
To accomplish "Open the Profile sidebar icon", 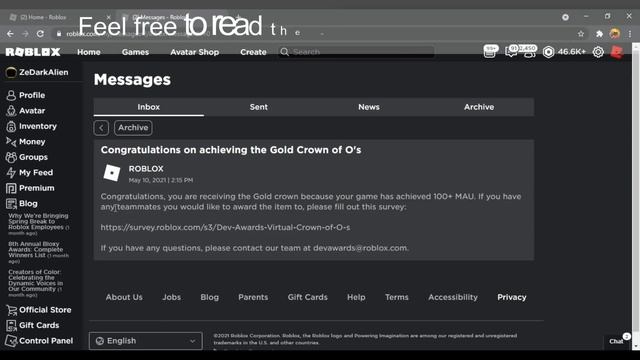I will tap(11, 95).
